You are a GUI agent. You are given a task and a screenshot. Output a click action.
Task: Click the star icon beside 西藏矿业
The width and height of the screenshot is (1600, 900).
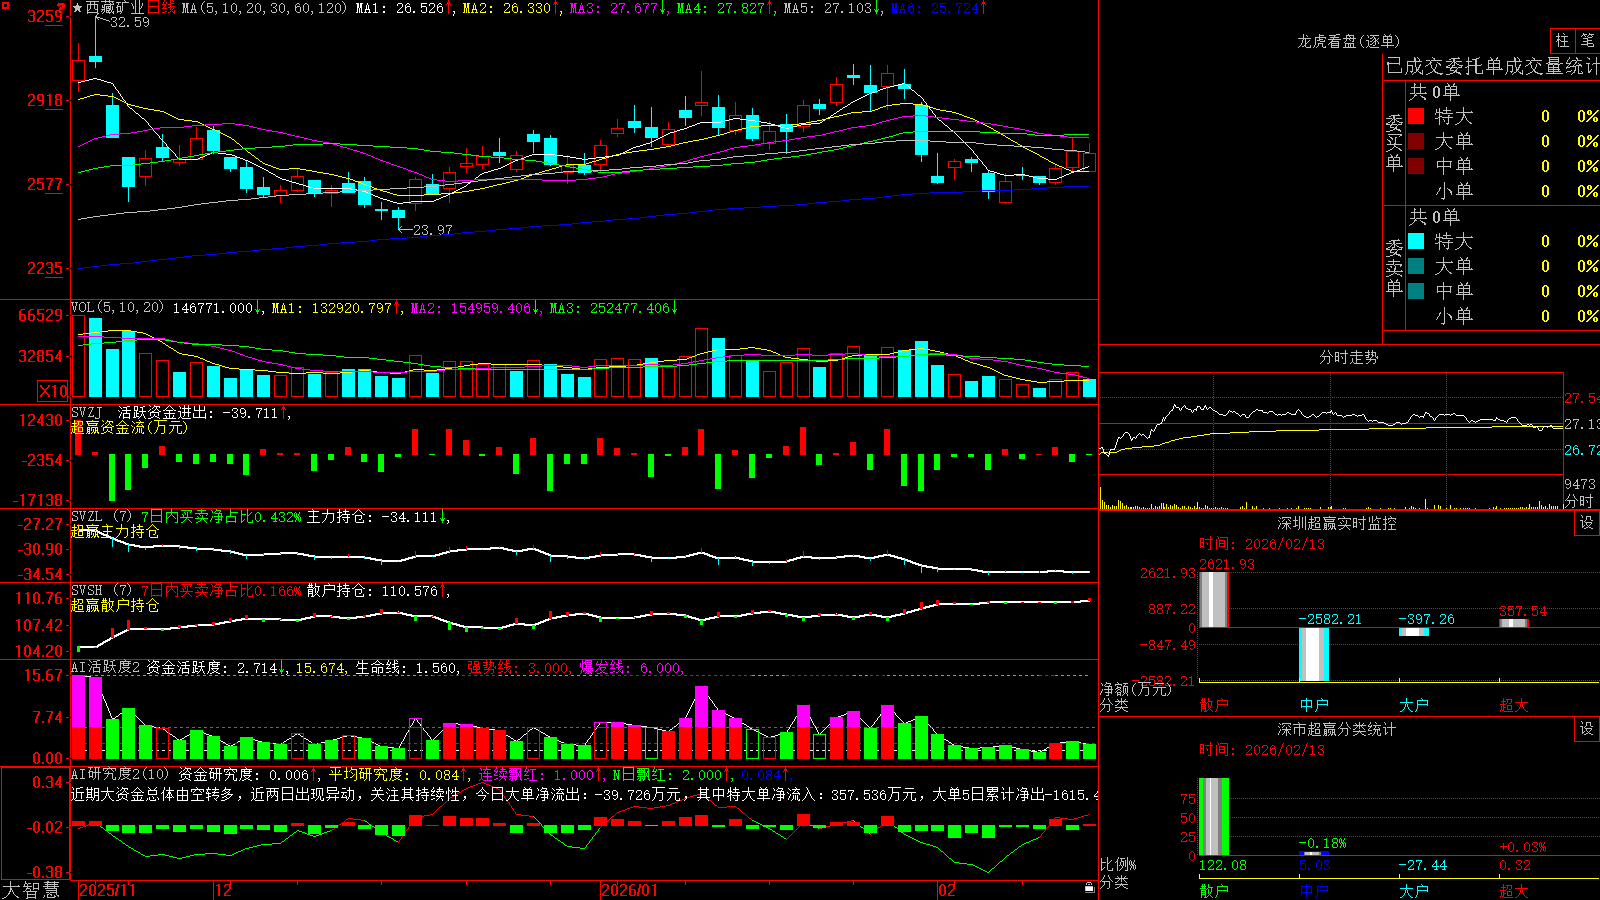tap(77, 8)
